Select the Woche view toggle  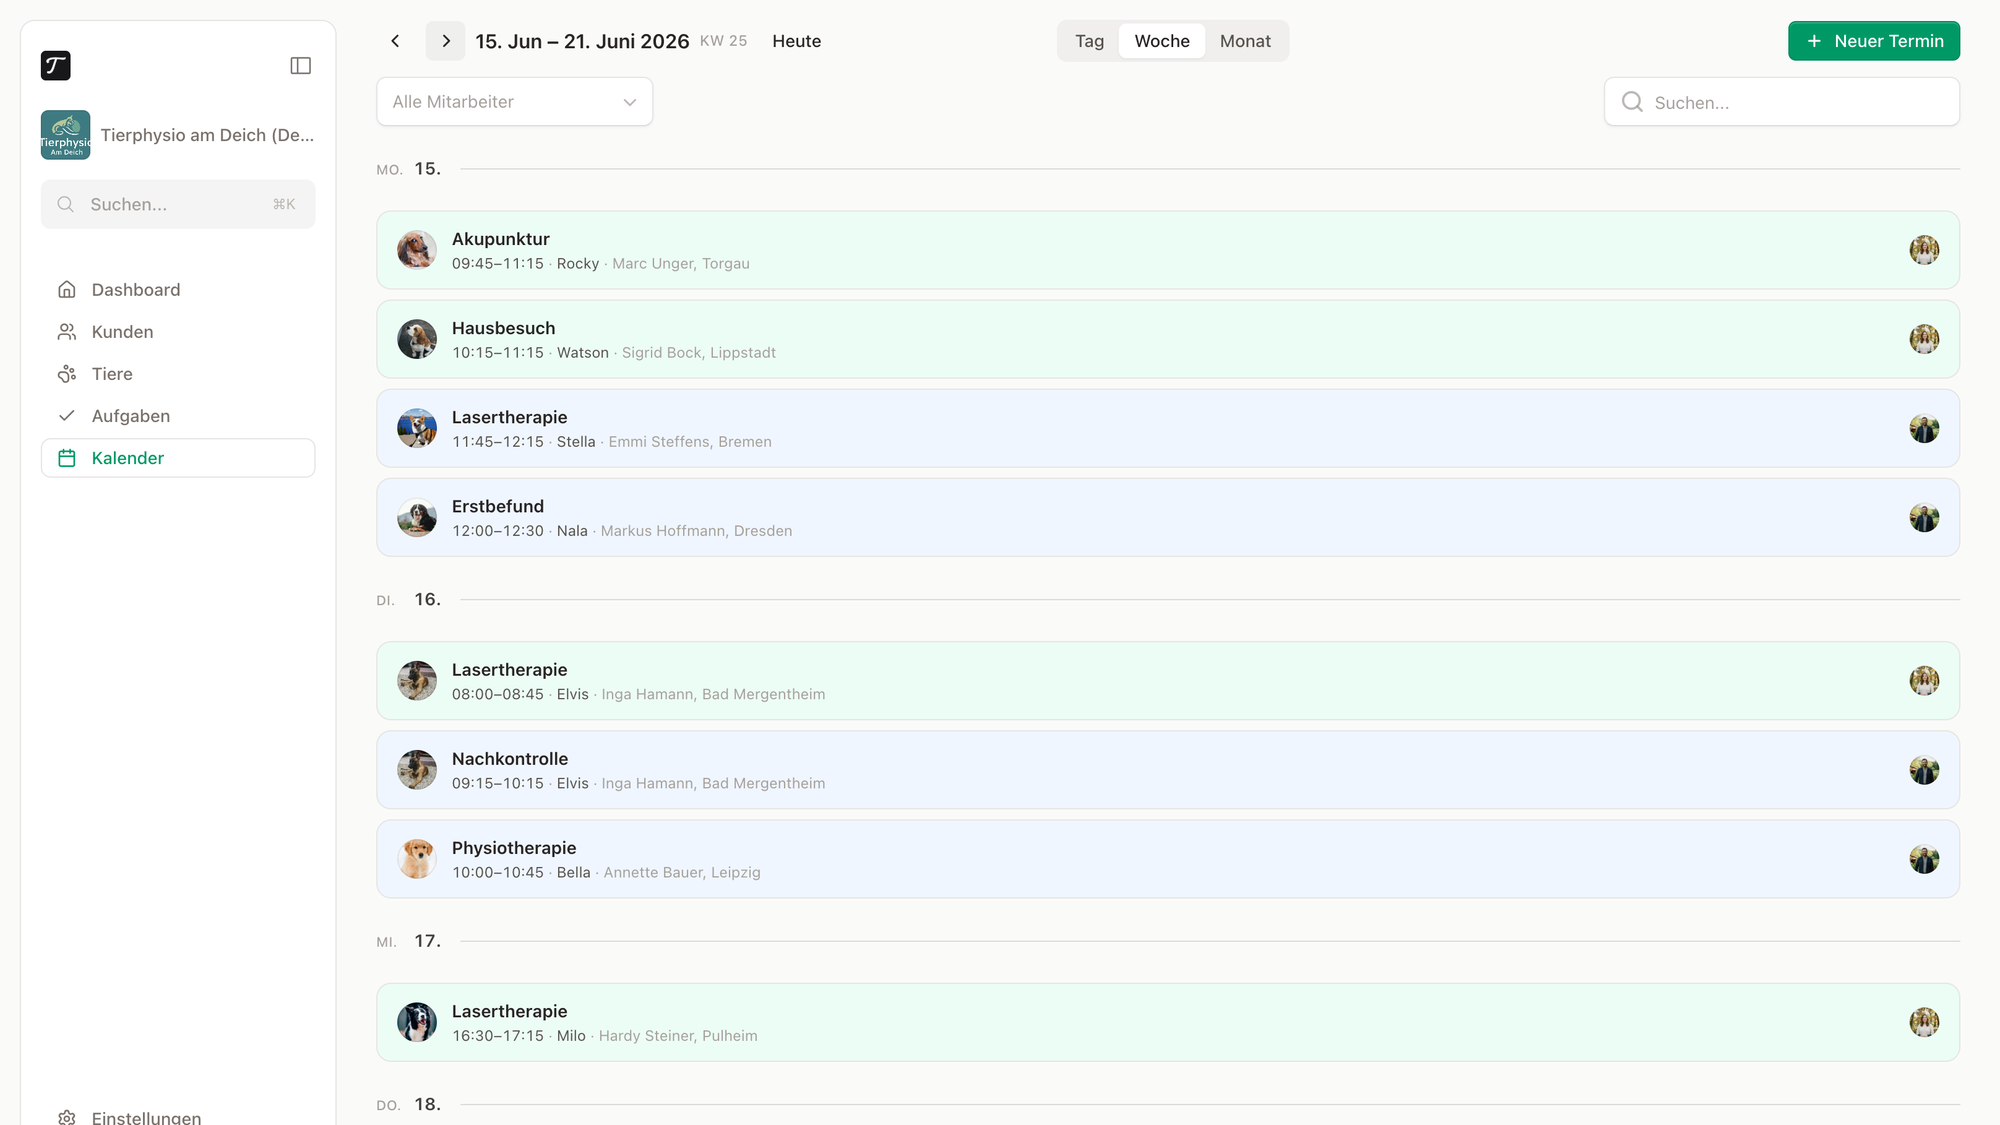1162,41
